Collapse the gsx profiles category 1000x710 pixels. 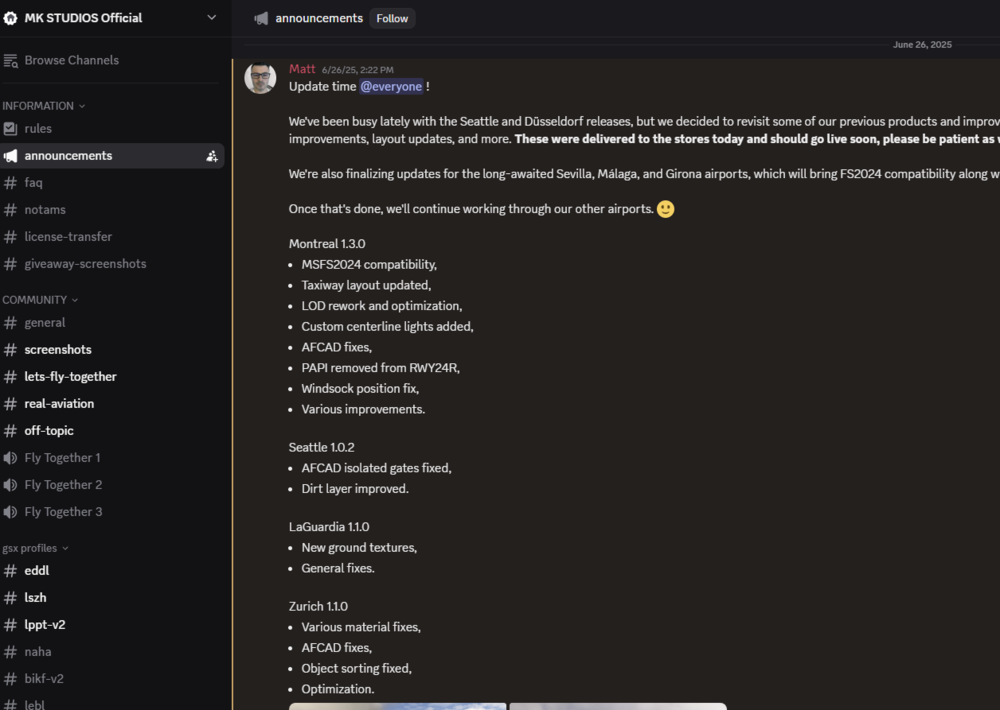tap(34, 548)
